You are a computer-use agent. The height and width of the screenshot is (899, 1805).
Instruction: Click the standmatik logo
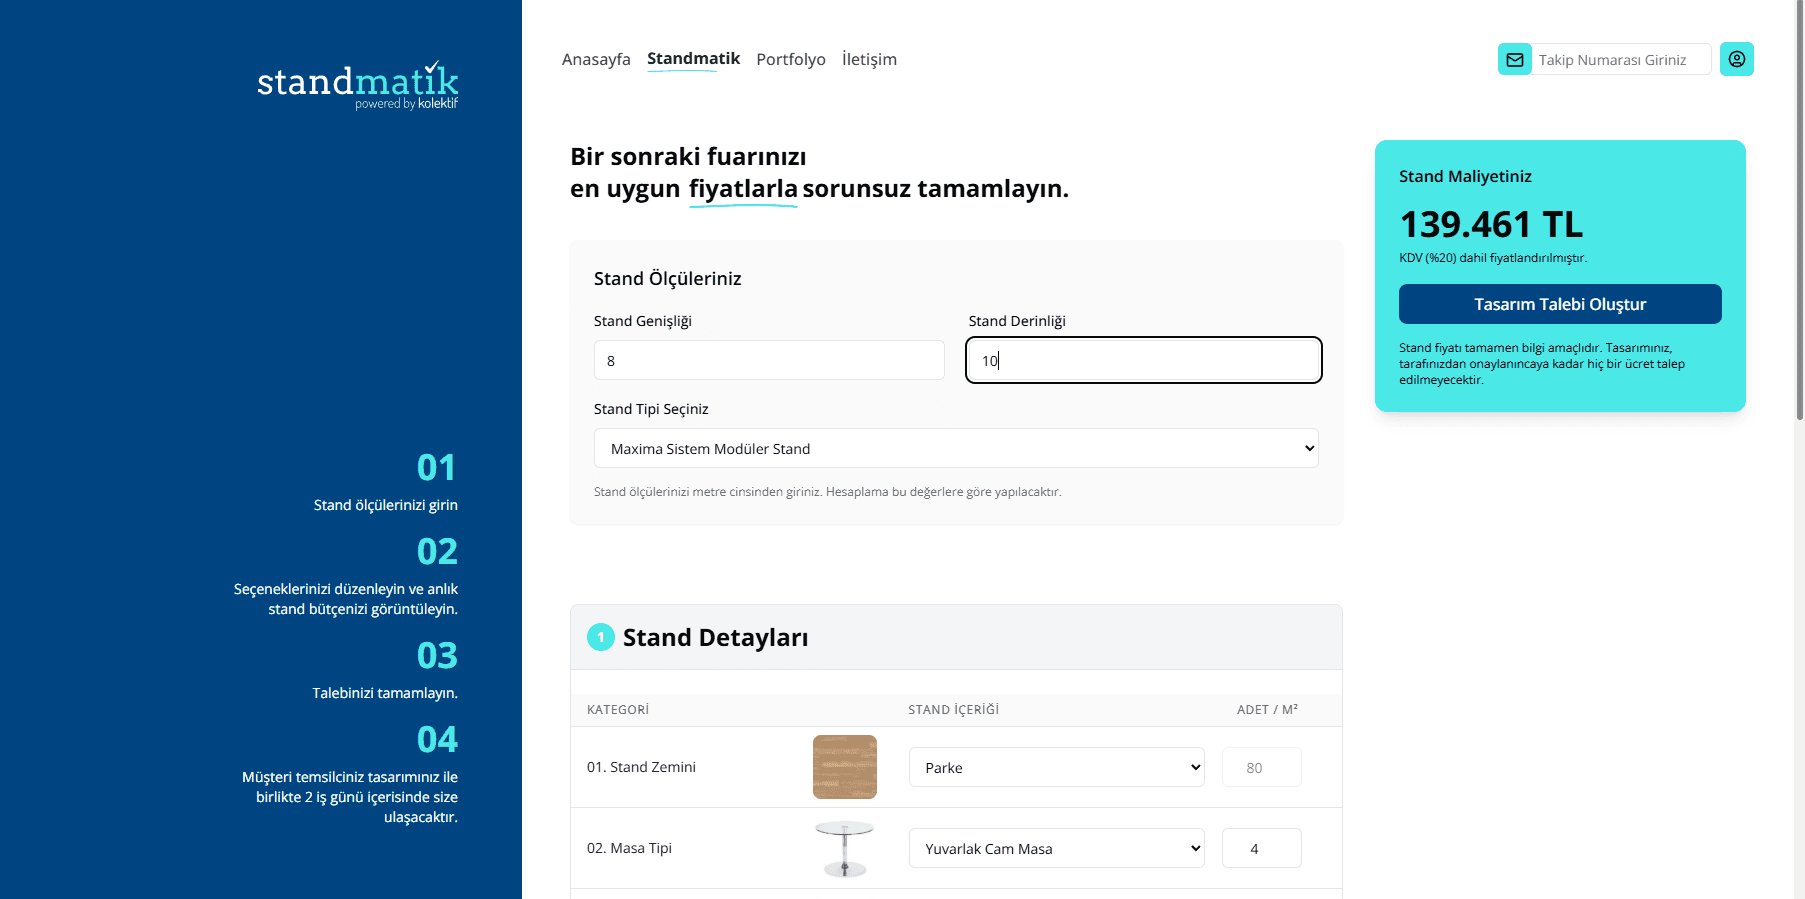click(357, 85)
